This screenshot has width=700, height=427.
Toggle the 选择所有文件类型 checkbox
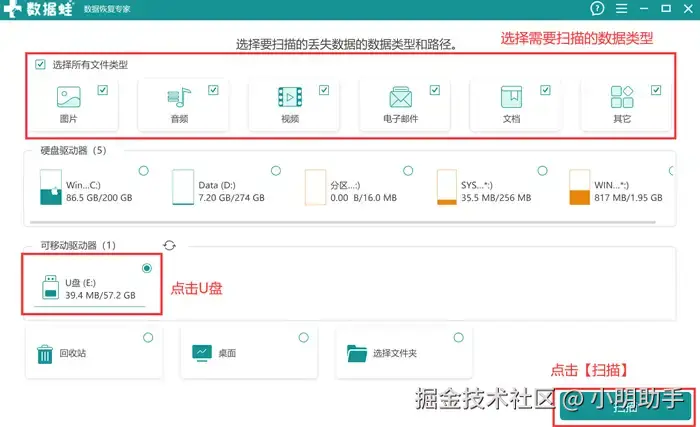[40, 64]
